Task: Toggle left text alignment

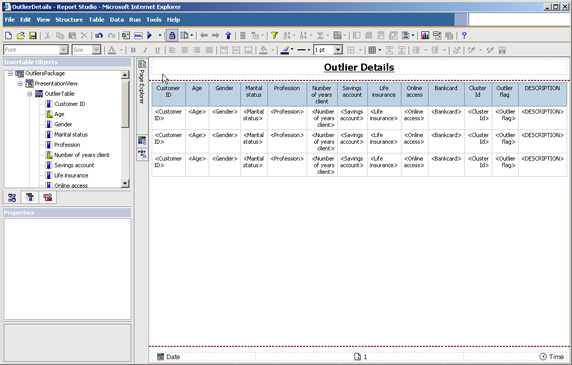Action: [x=172, y=50]
